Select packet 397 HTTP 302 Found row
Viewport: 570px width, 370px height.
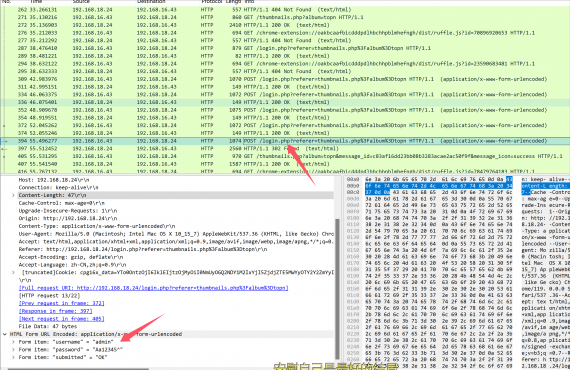285,148
